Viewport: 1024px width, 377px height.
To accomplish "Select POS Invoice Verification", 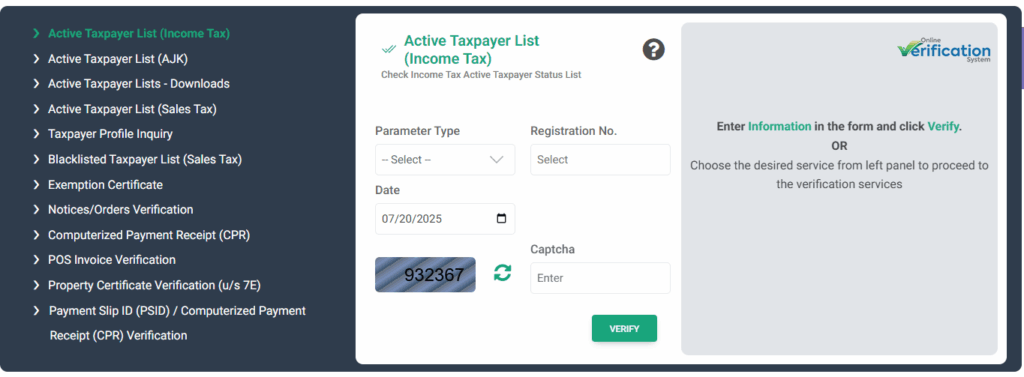I will pyautogui.click(x=112, y=260).
